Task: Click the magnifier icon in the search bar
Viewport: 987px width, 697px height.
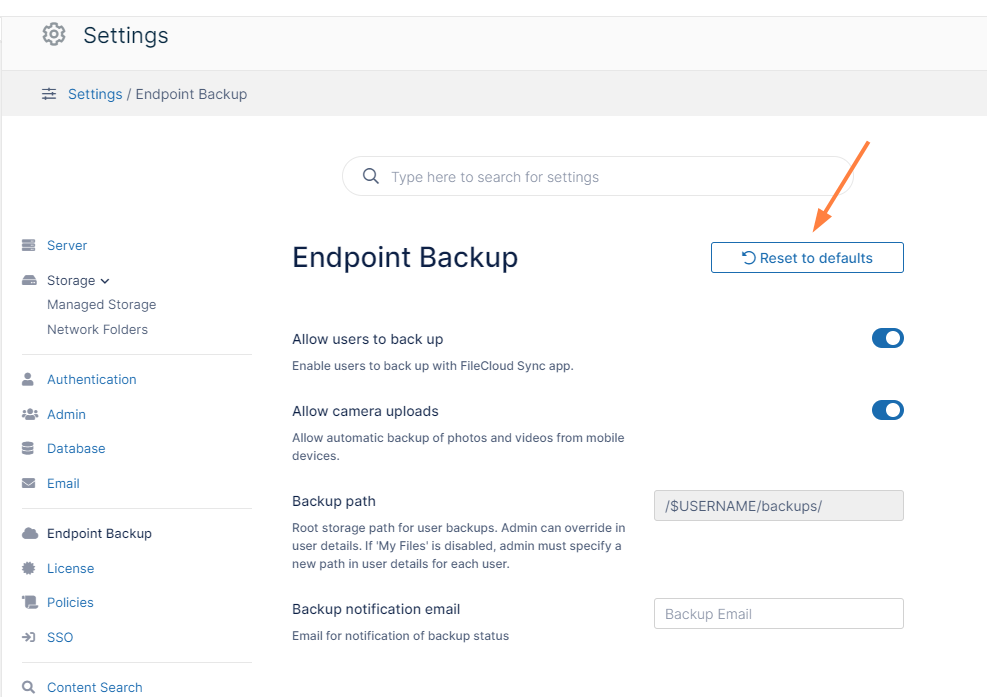Action: 371,176
